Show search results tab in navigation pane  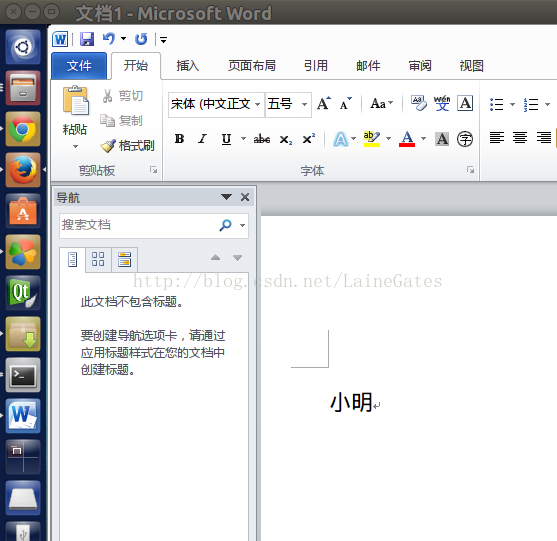point(124,259)
